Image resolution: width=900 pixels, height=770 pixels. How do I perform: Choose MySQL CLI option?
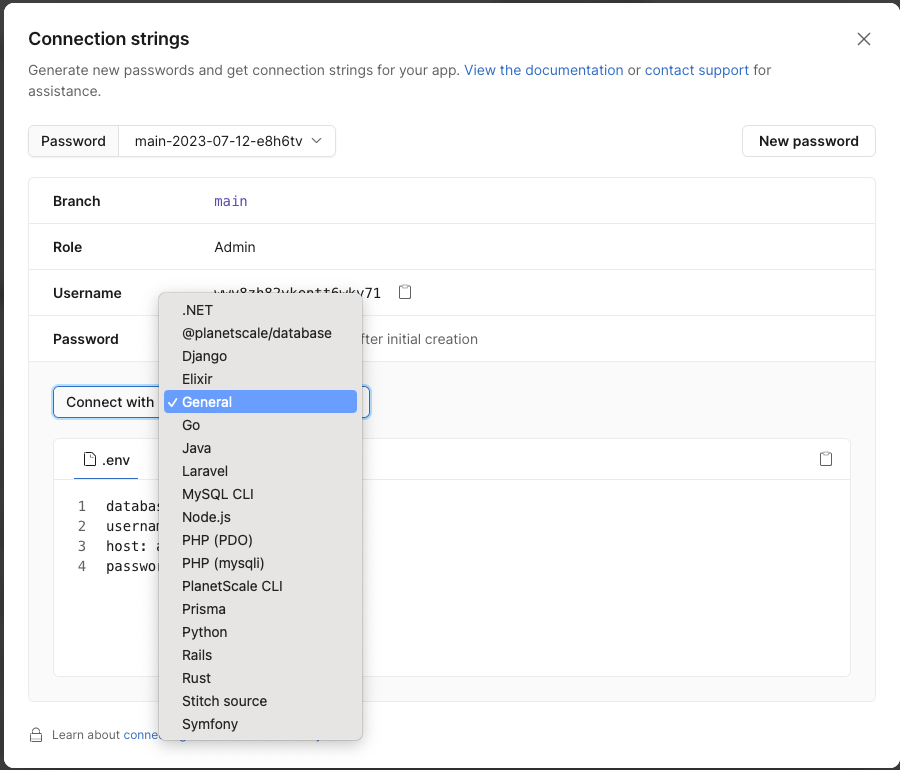[x=217, y=494]
